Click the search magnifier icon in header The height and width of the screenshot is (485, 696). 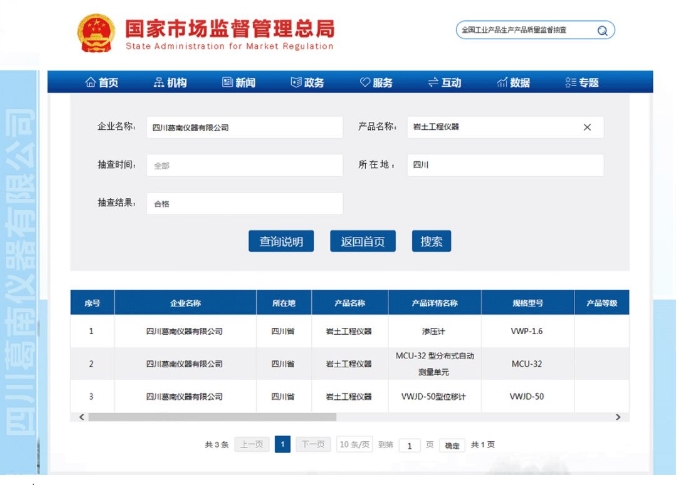(602, 31)
